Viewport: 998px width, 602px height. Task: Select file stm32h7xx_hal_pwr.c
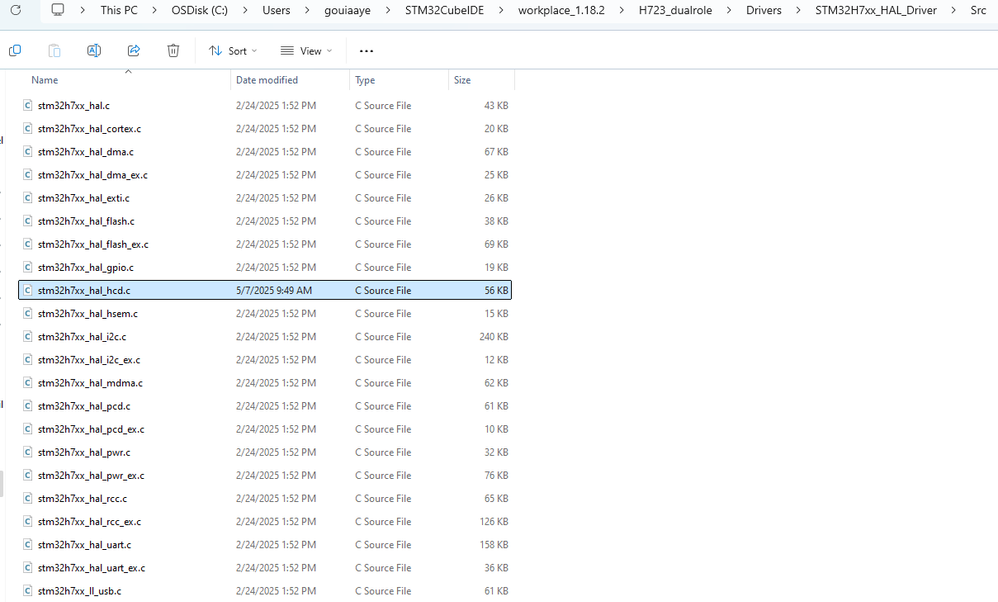265,452
